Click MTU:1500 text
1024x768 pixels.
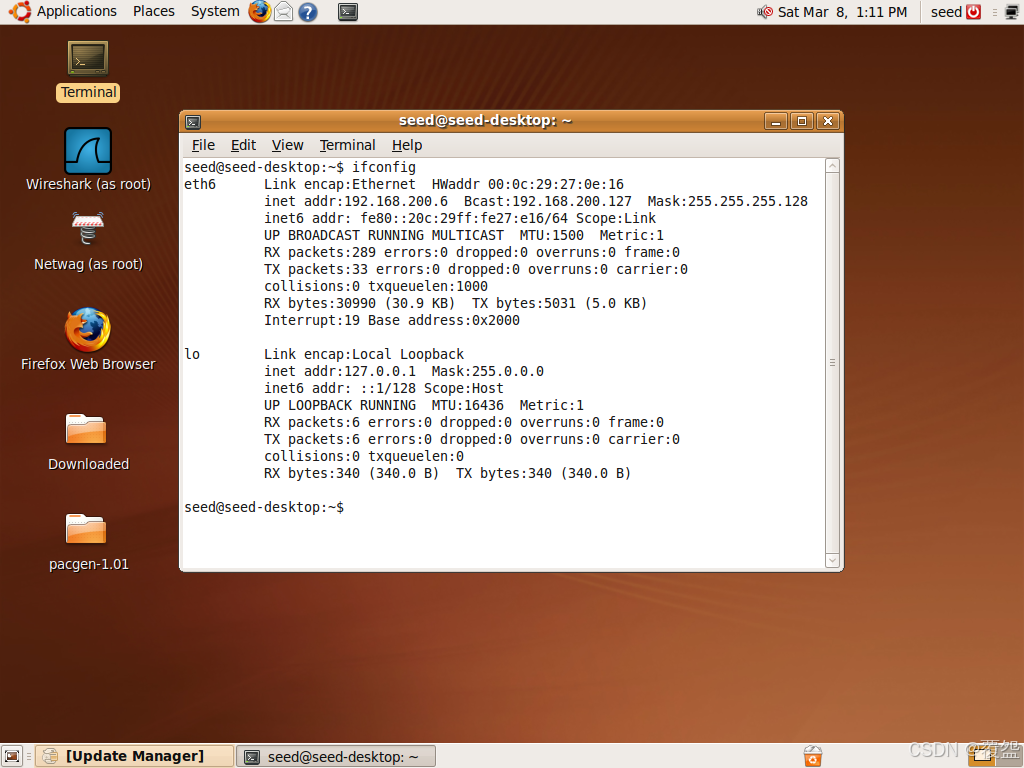[x=552, y=235]
